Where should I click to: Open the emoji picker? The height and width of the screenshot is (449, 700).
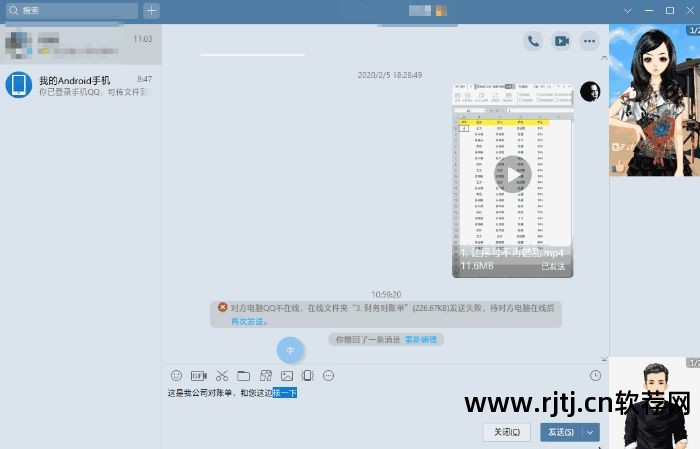pyautogui.click(x=176, y=376)
